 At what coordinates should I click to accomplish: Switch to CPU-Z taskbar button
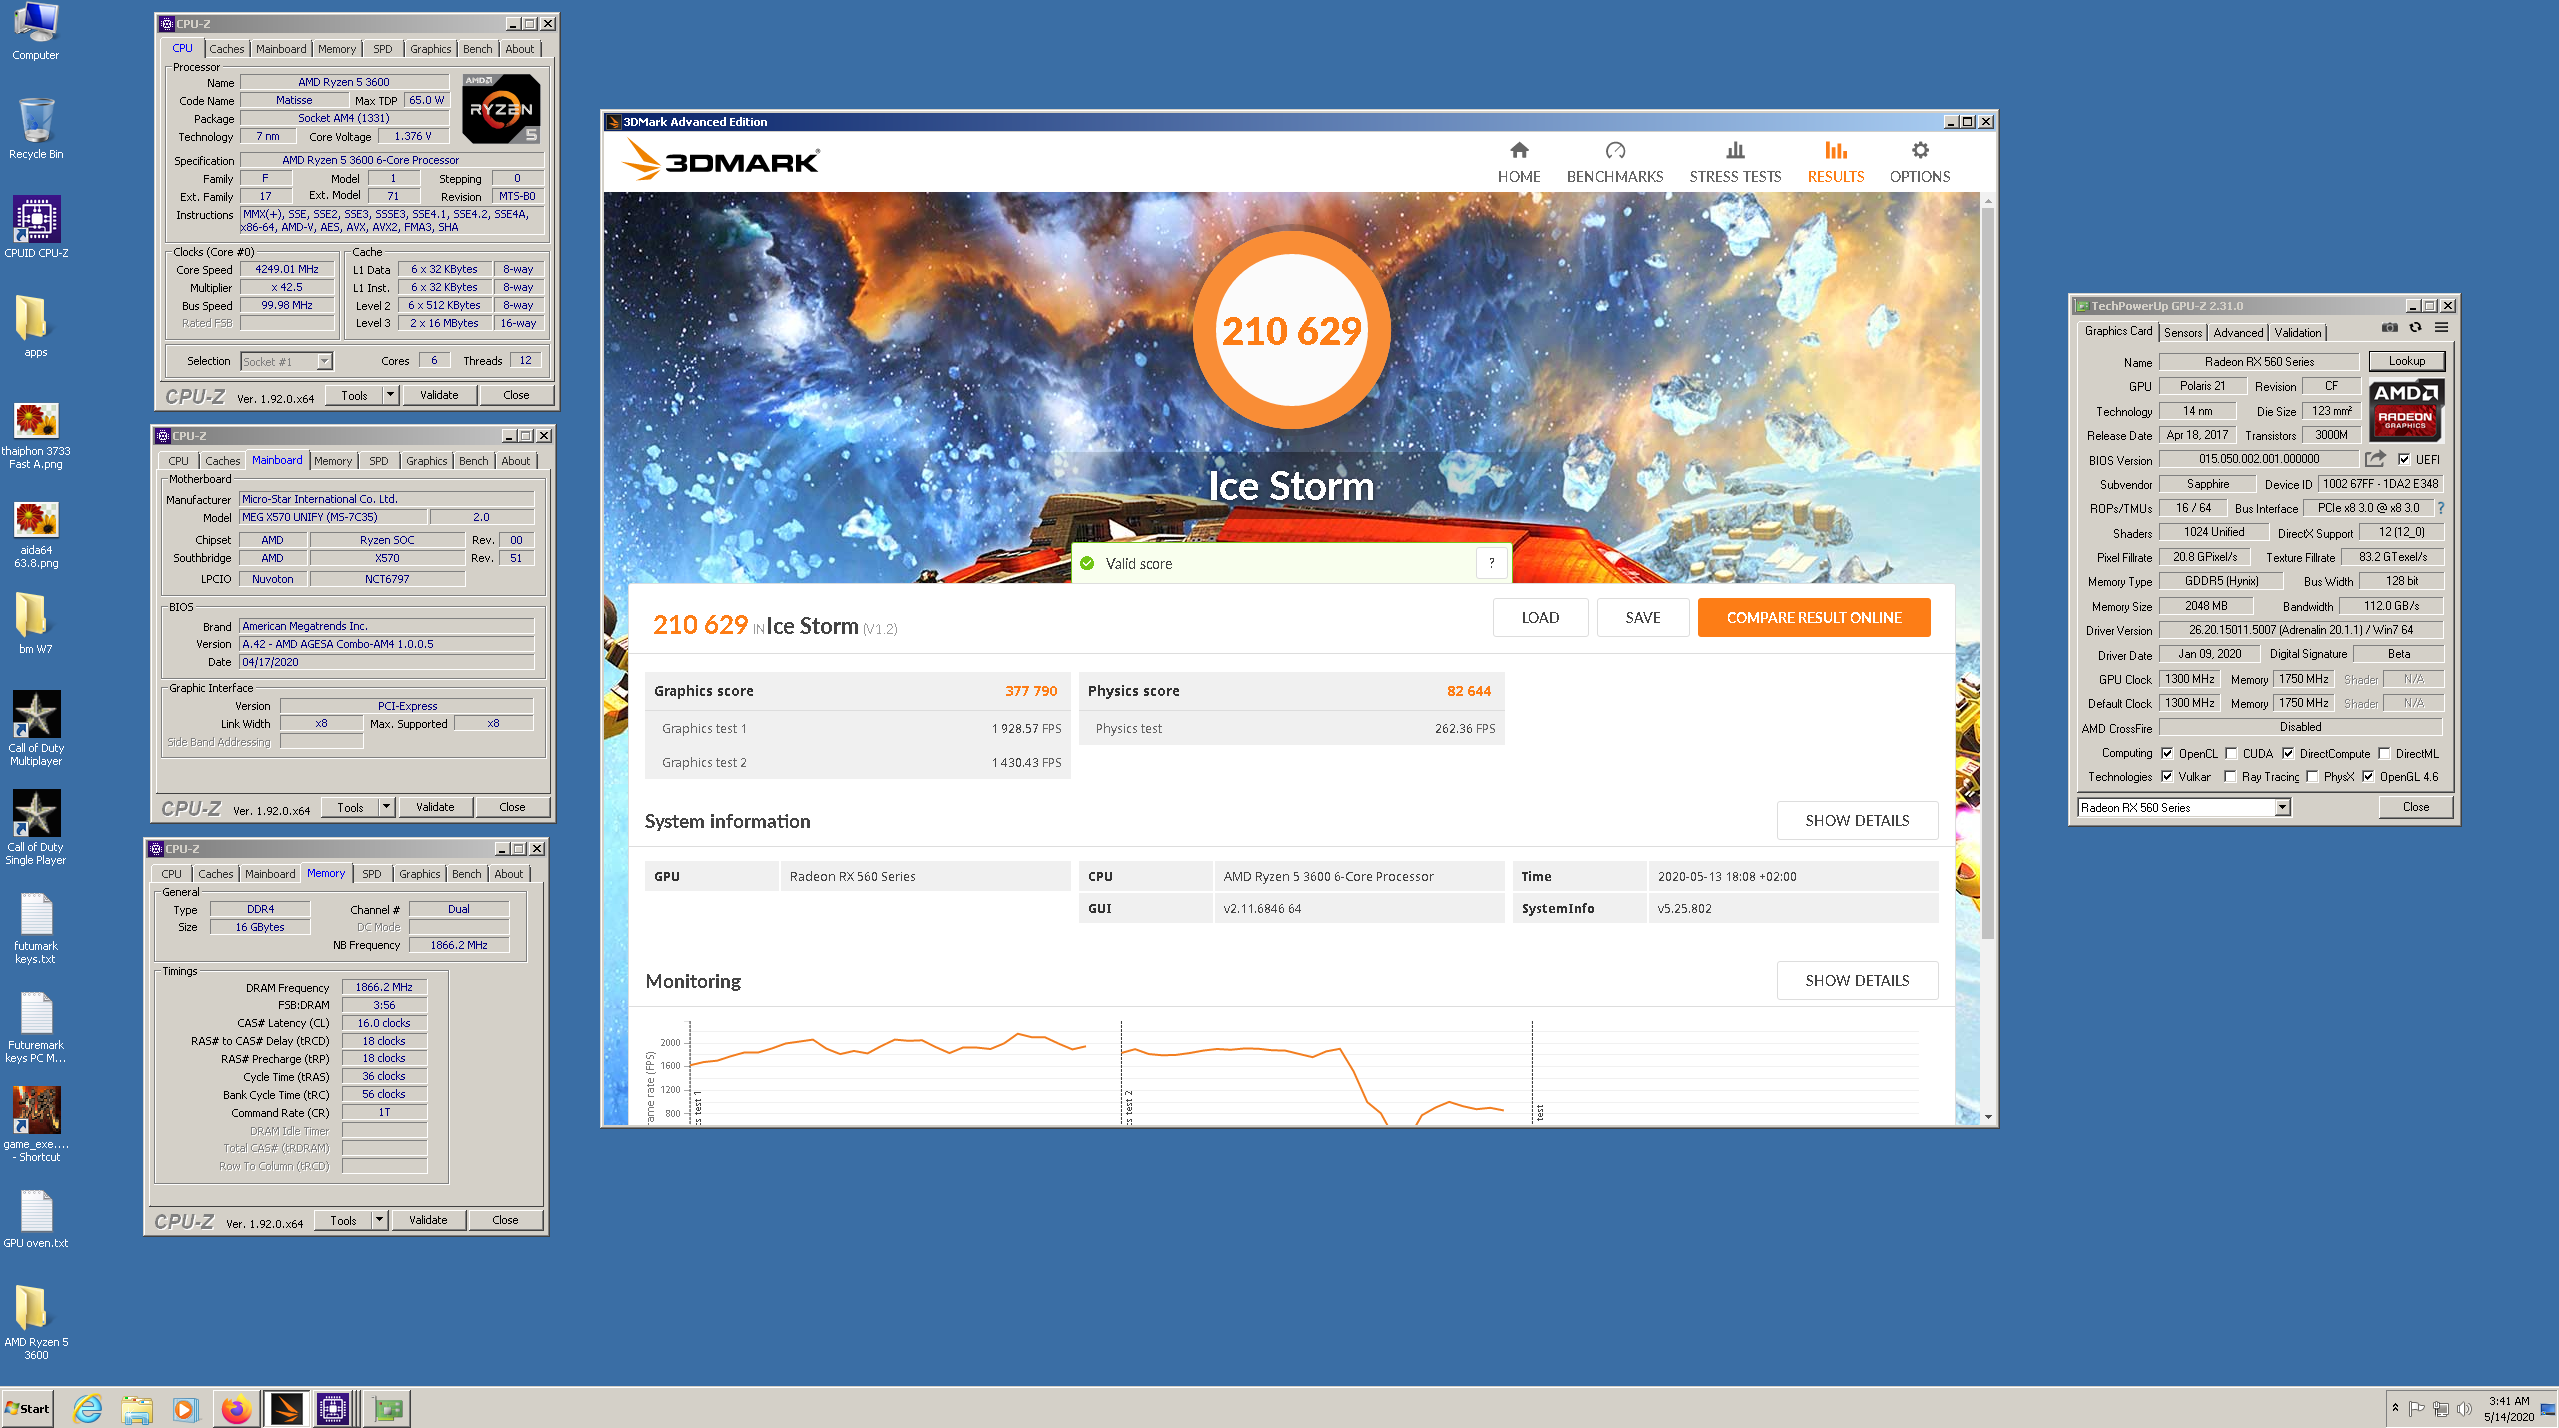333,1409
